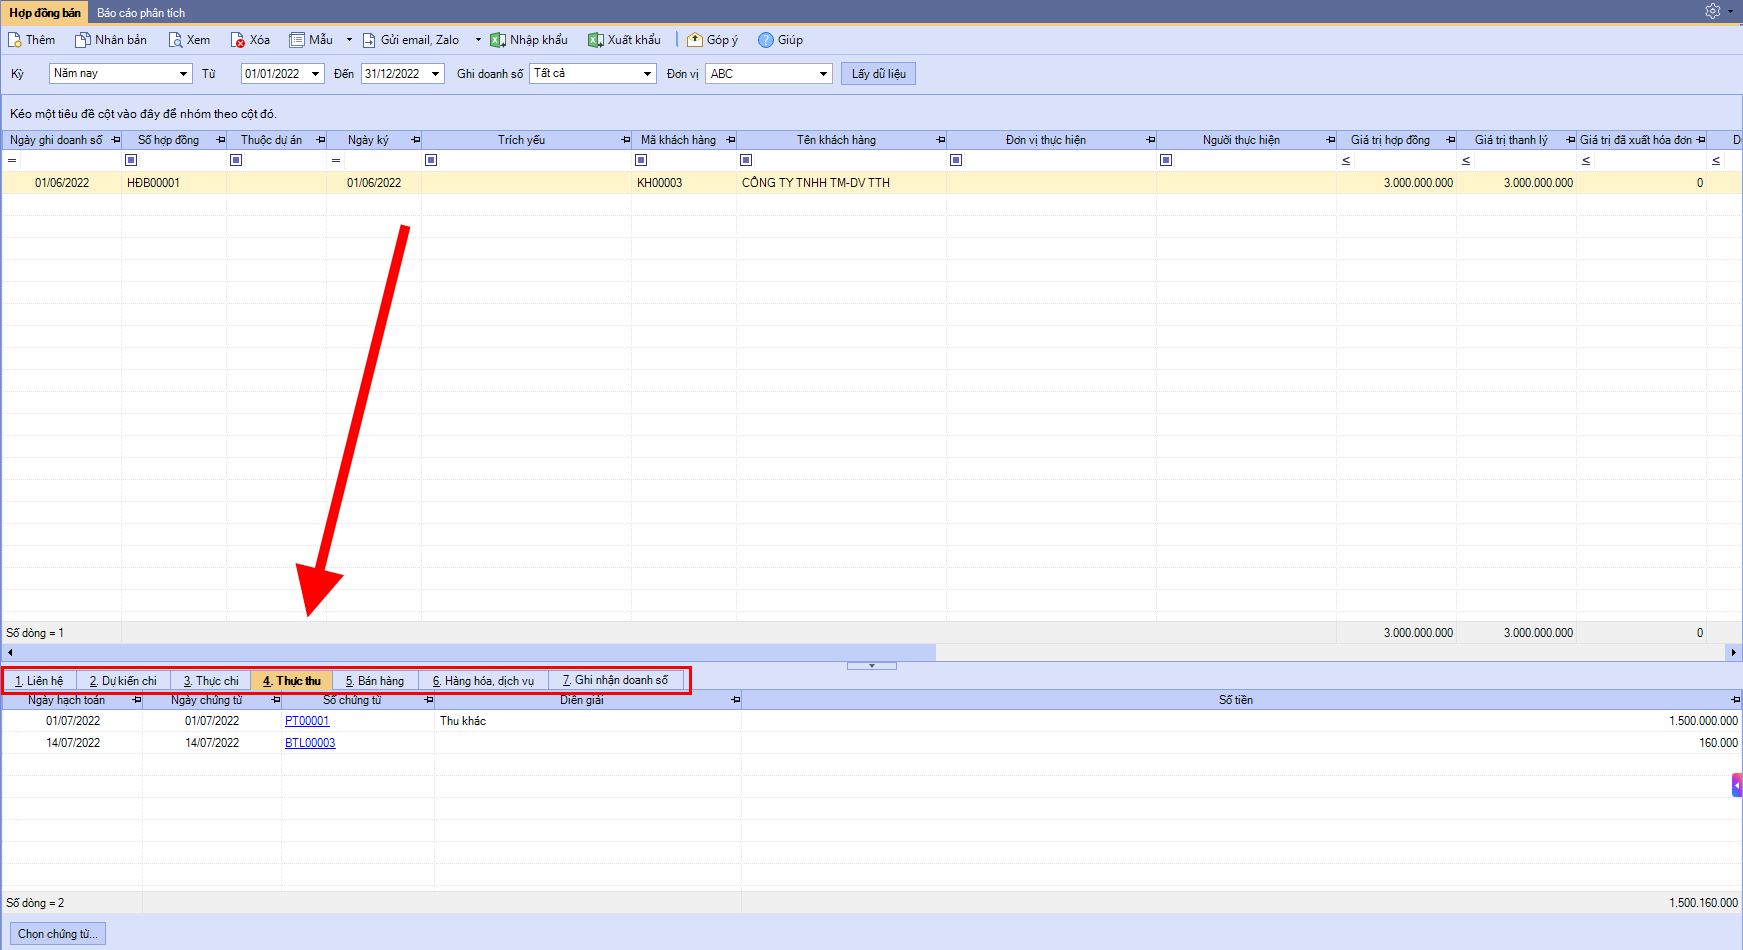Pin the Mã khách hàng column

[731, 140]
